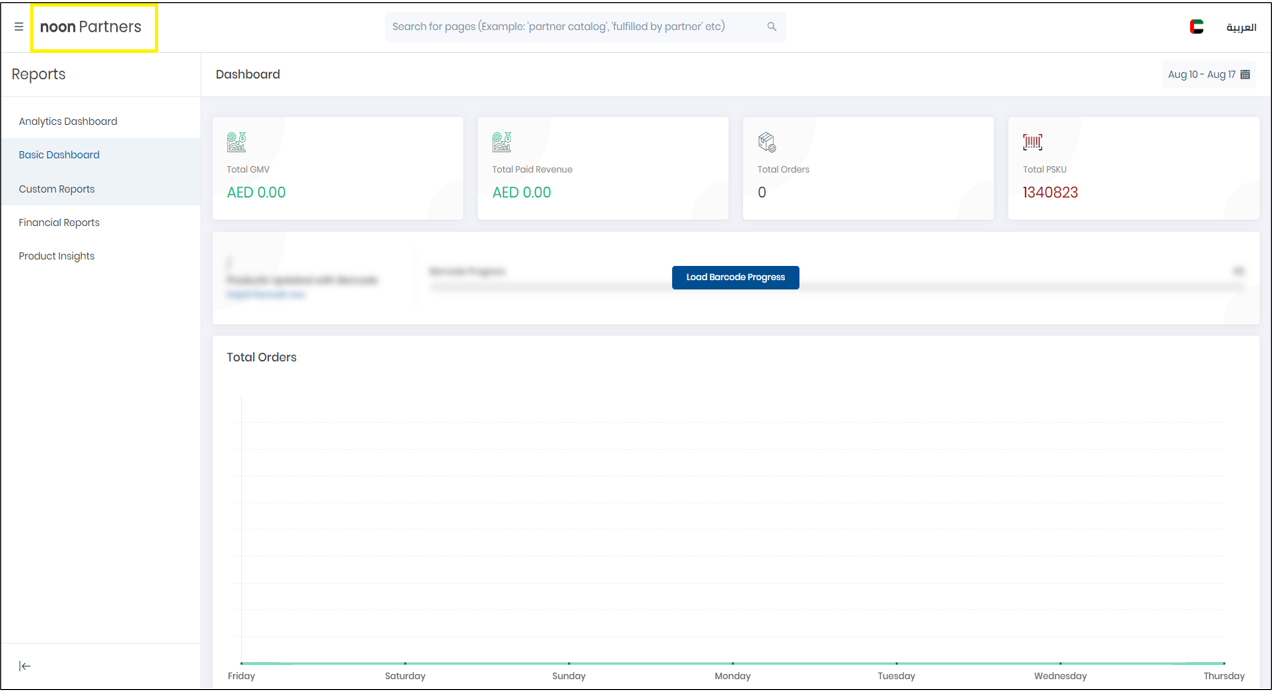Image resolution: width=1274 pixels, height=692 pixels.
Task: Click the Total Paid Revenue icon
Action: (502, 142)
